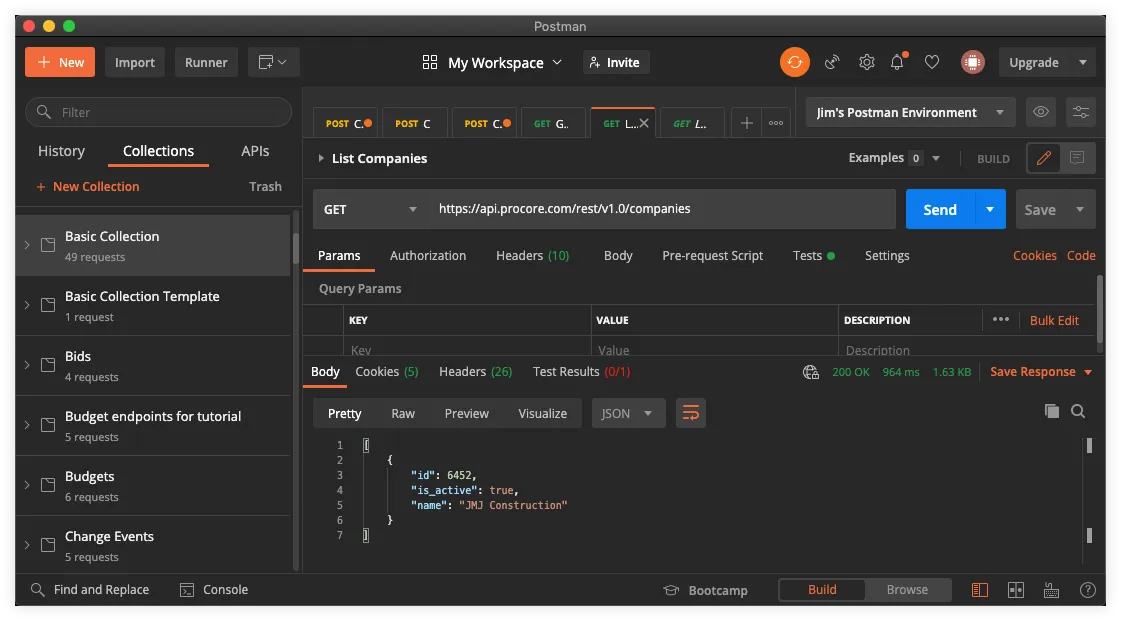Switch to Browse mode
Screen dimensions: 1121x621
(907, 590)
